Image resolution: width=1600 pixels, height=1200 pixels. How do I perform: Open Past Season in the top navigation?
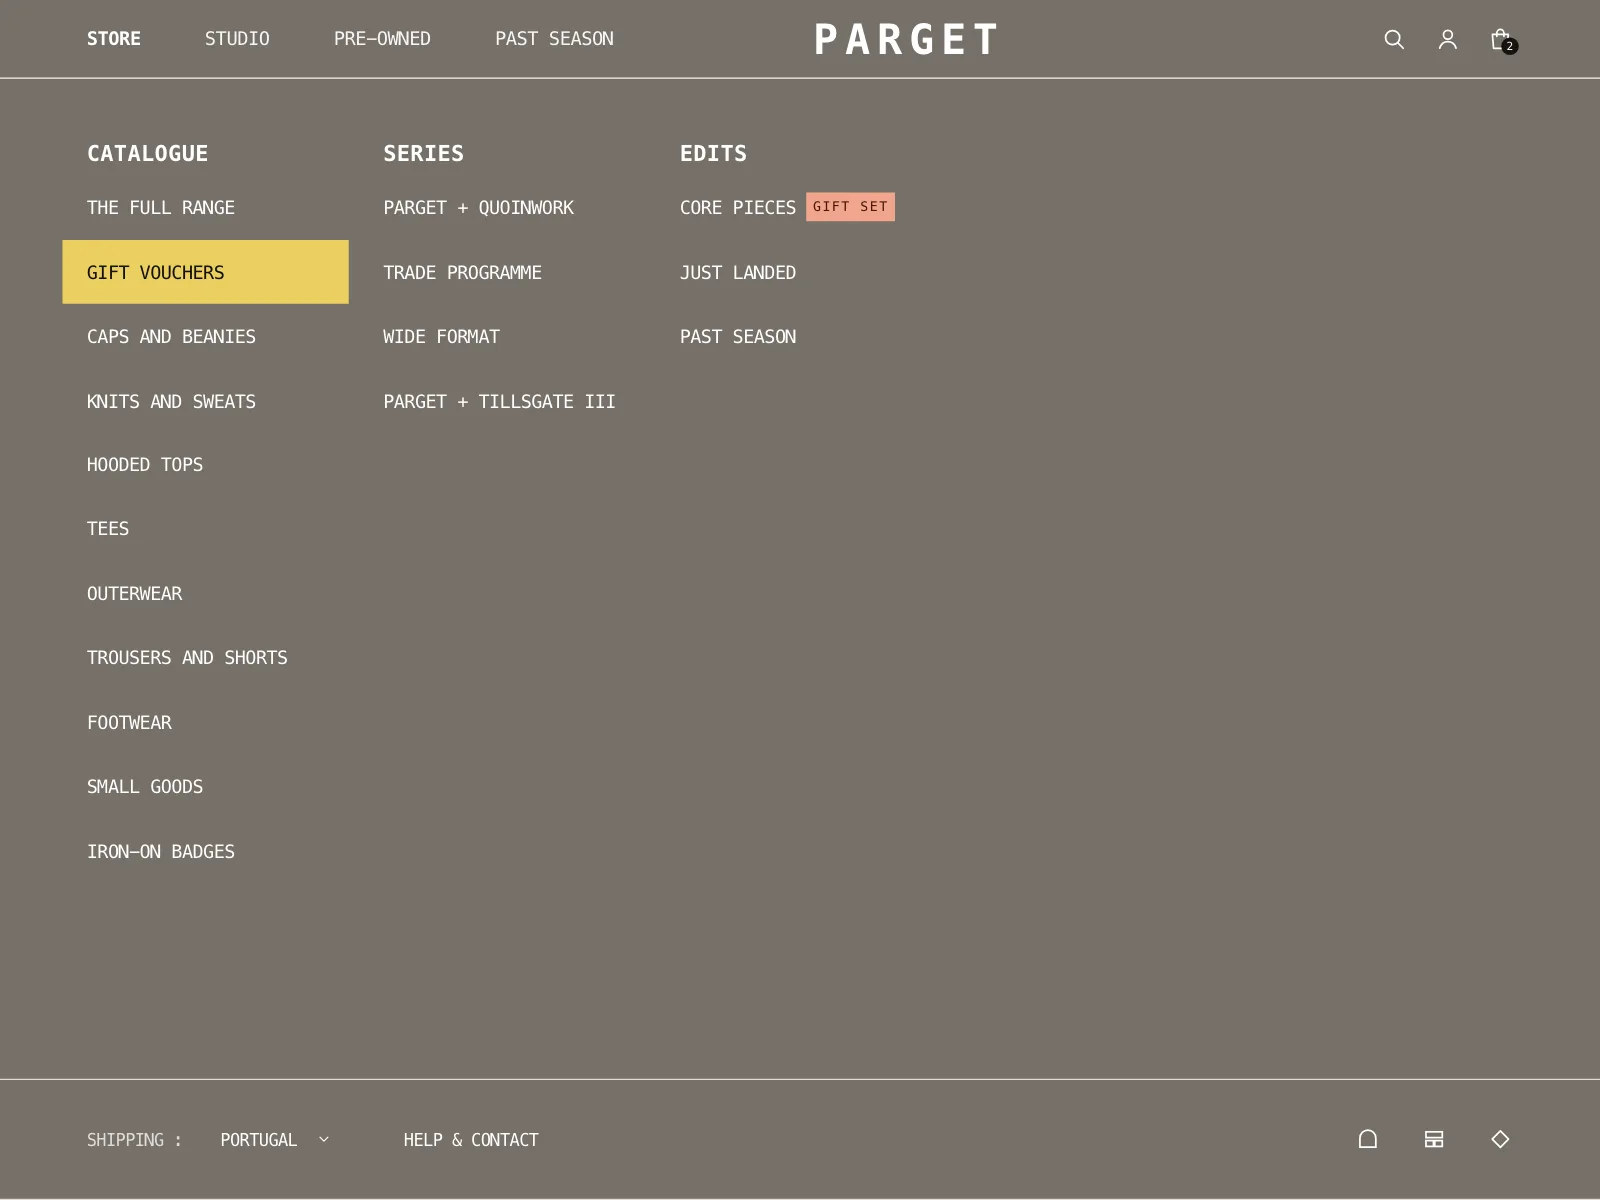tap(554, 39)
